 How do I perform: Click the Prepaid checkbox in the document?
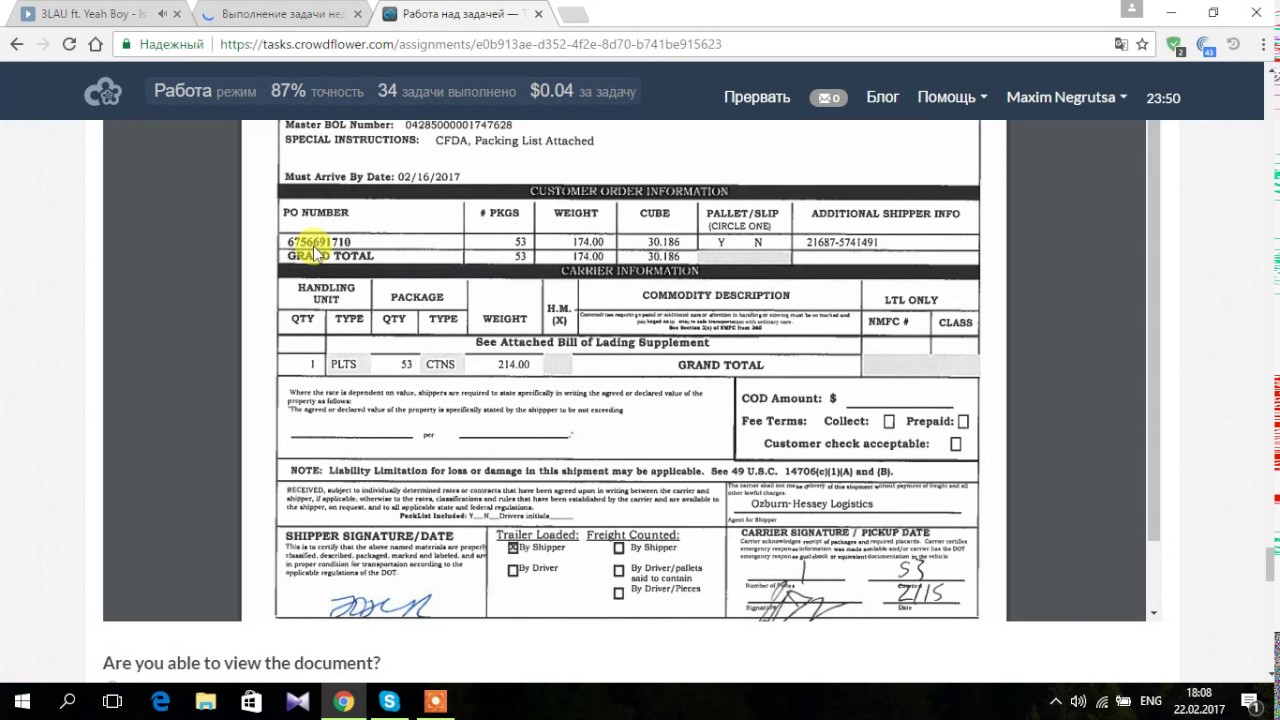pos(963,422)
